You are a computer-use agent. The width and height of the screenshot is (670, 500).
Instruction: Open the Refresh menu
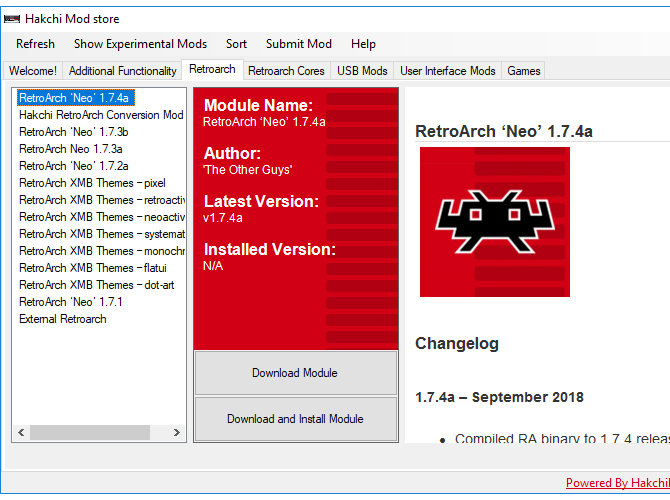click(x=35, y=44)
